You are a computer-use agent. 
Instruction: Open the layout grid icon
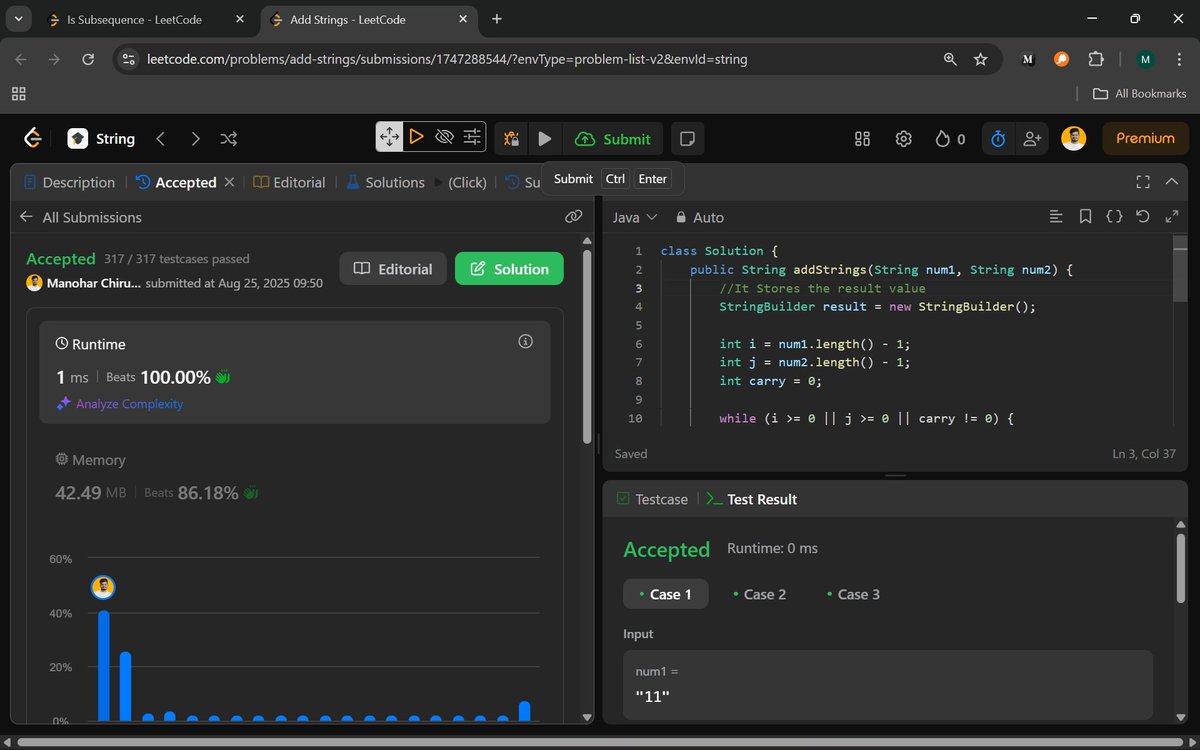862,139
